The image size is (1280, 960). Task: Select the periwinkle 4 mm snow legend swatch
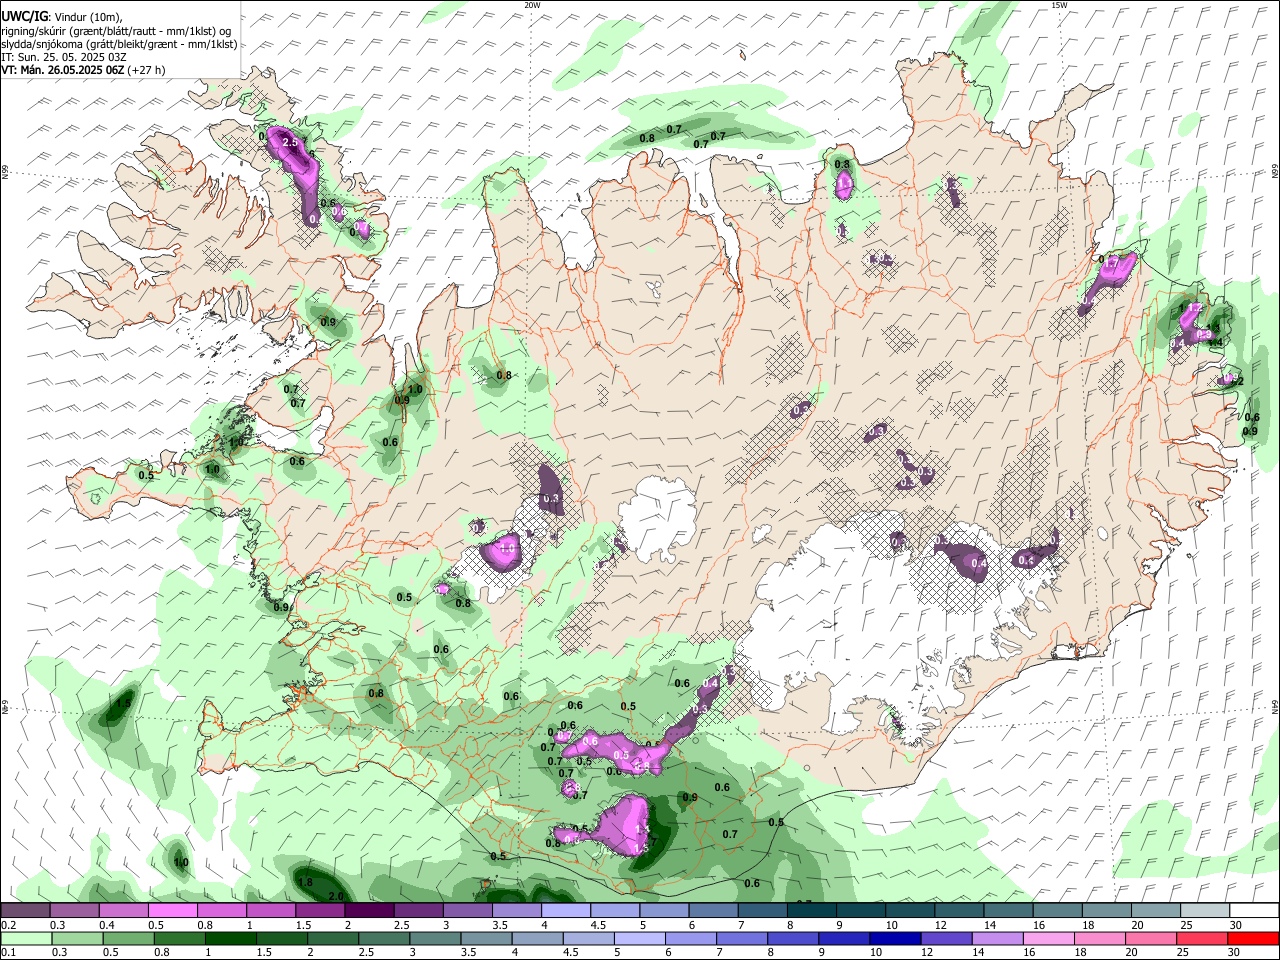pyautogui.click(x=566, y=911)
